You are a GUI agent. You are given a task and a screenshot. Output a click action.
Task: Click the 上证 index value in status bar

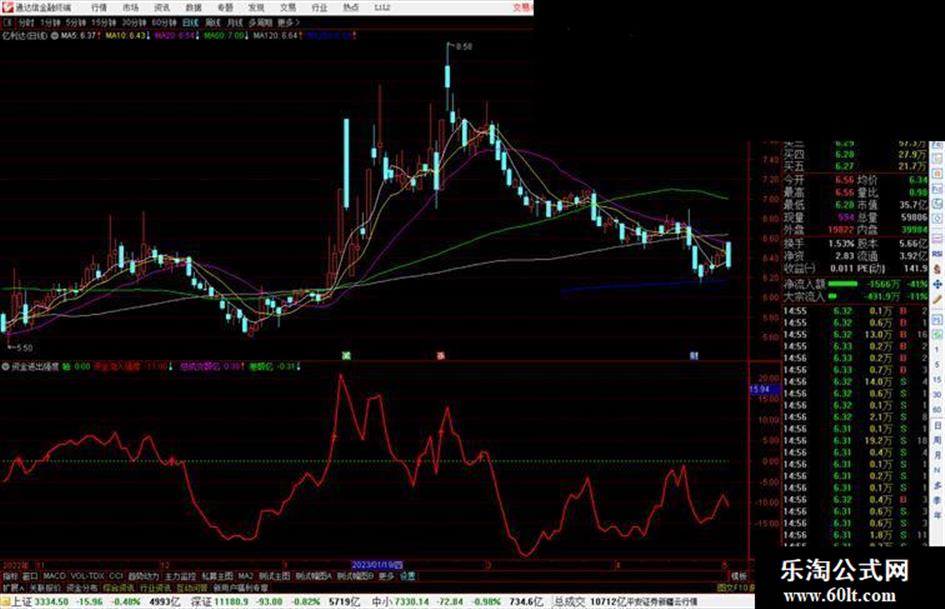click(51, 601)
